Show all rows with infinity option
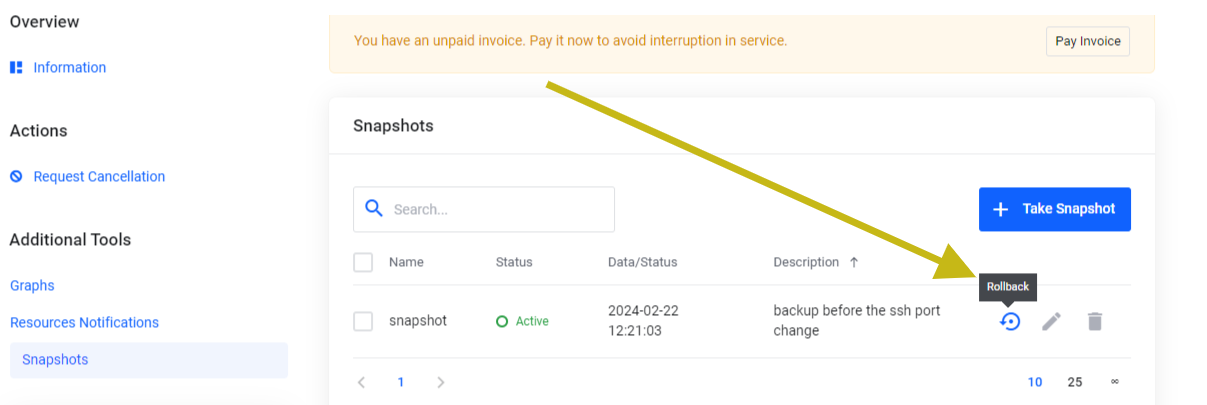 [1114, 382]
